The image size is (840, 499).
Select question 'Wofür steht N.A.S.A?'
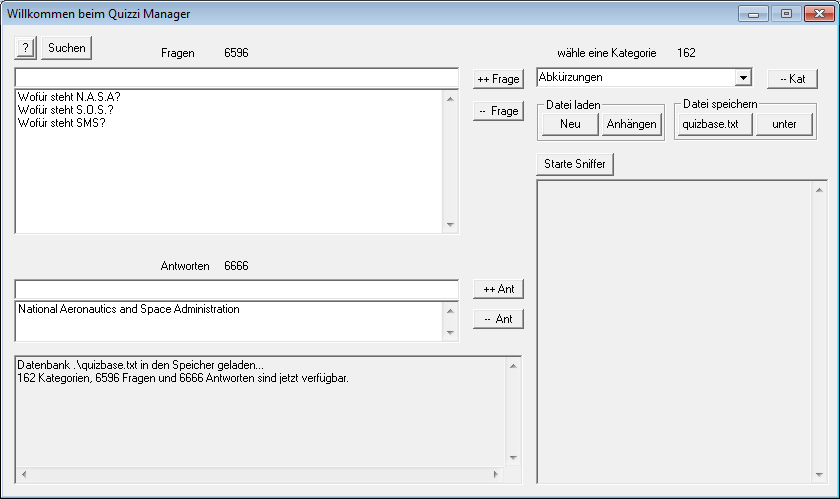point(76,97)
